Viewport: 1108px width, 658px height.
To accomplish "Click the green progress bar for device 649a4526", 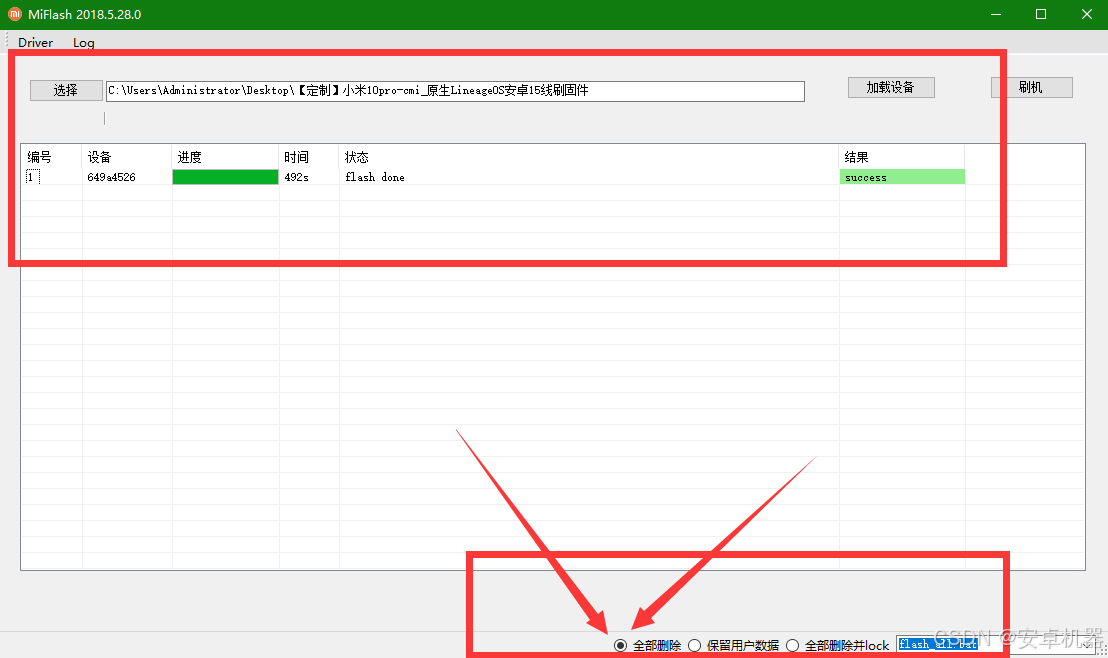I will (225, 177).
